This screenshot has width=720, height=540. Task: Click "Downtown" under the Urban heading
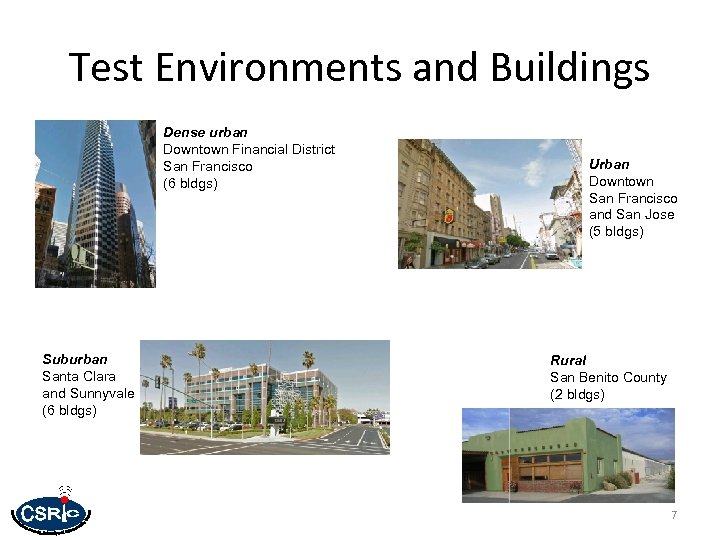pos(621,181)
